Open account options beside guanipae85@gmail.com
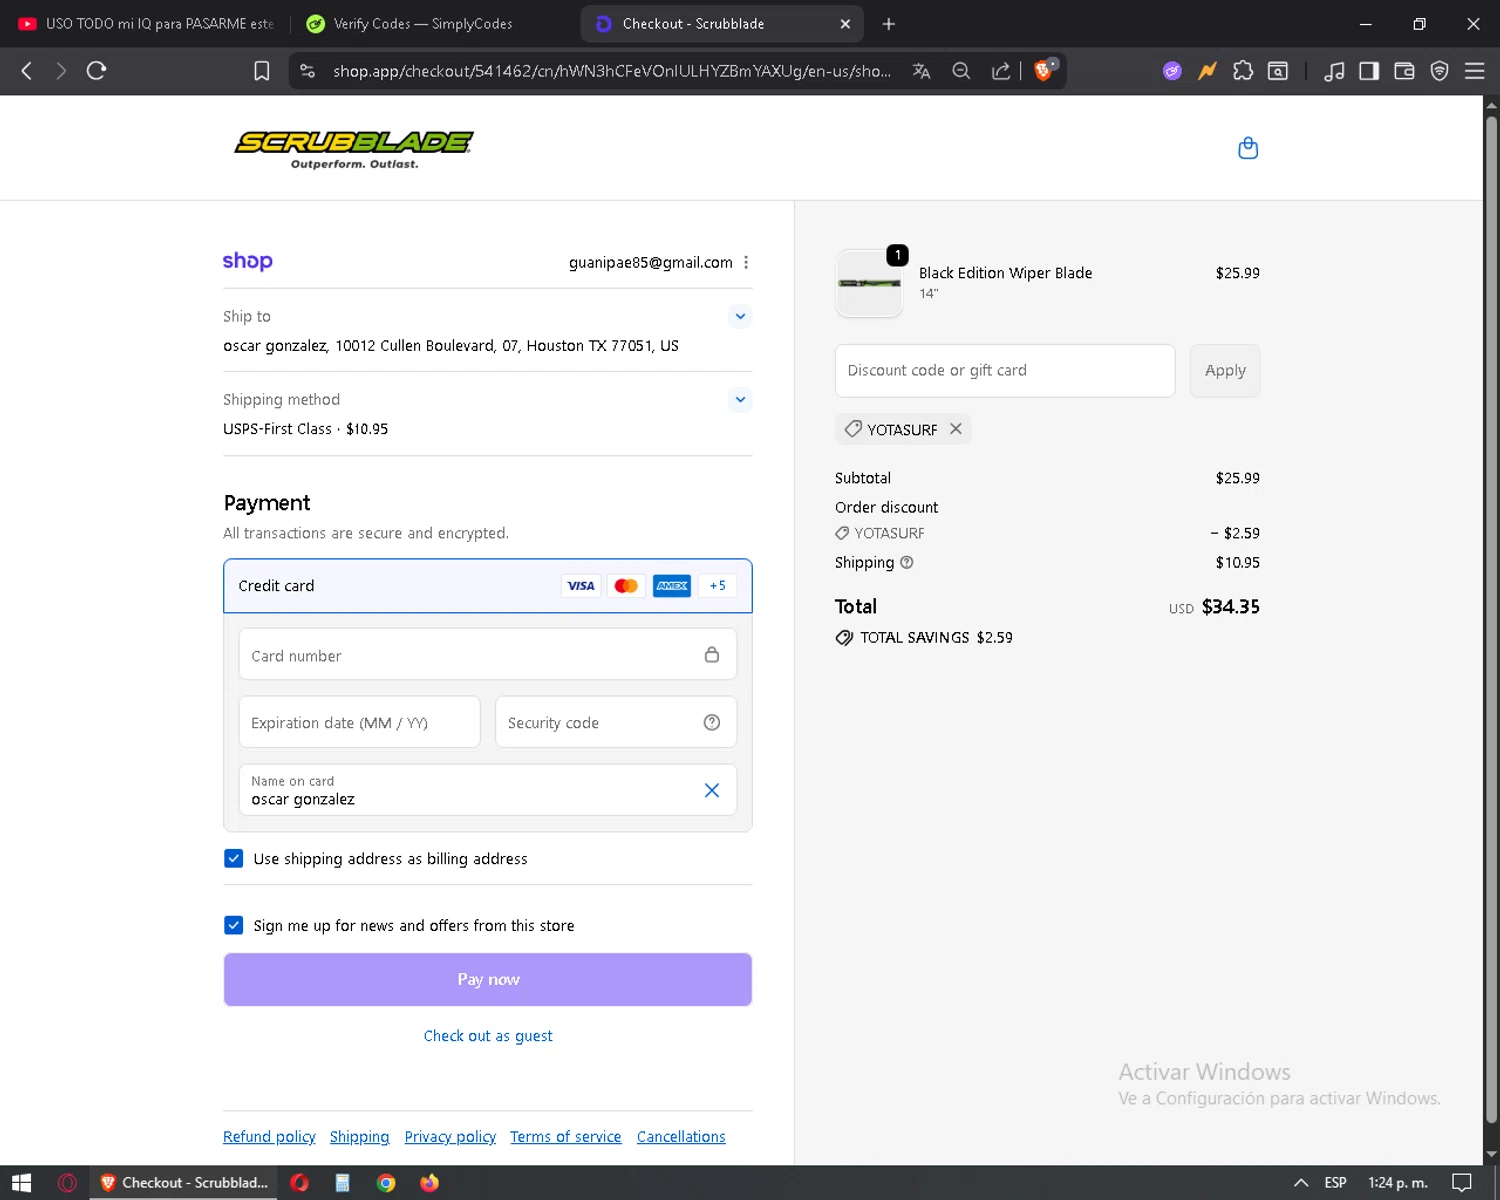 [x=746, y=262]
